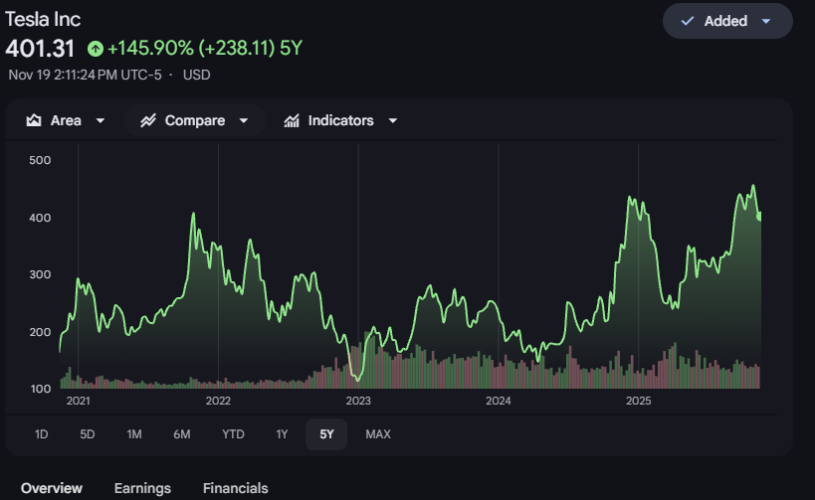
Task: Select the 1D time range
Action: click(x=41, y=434)
